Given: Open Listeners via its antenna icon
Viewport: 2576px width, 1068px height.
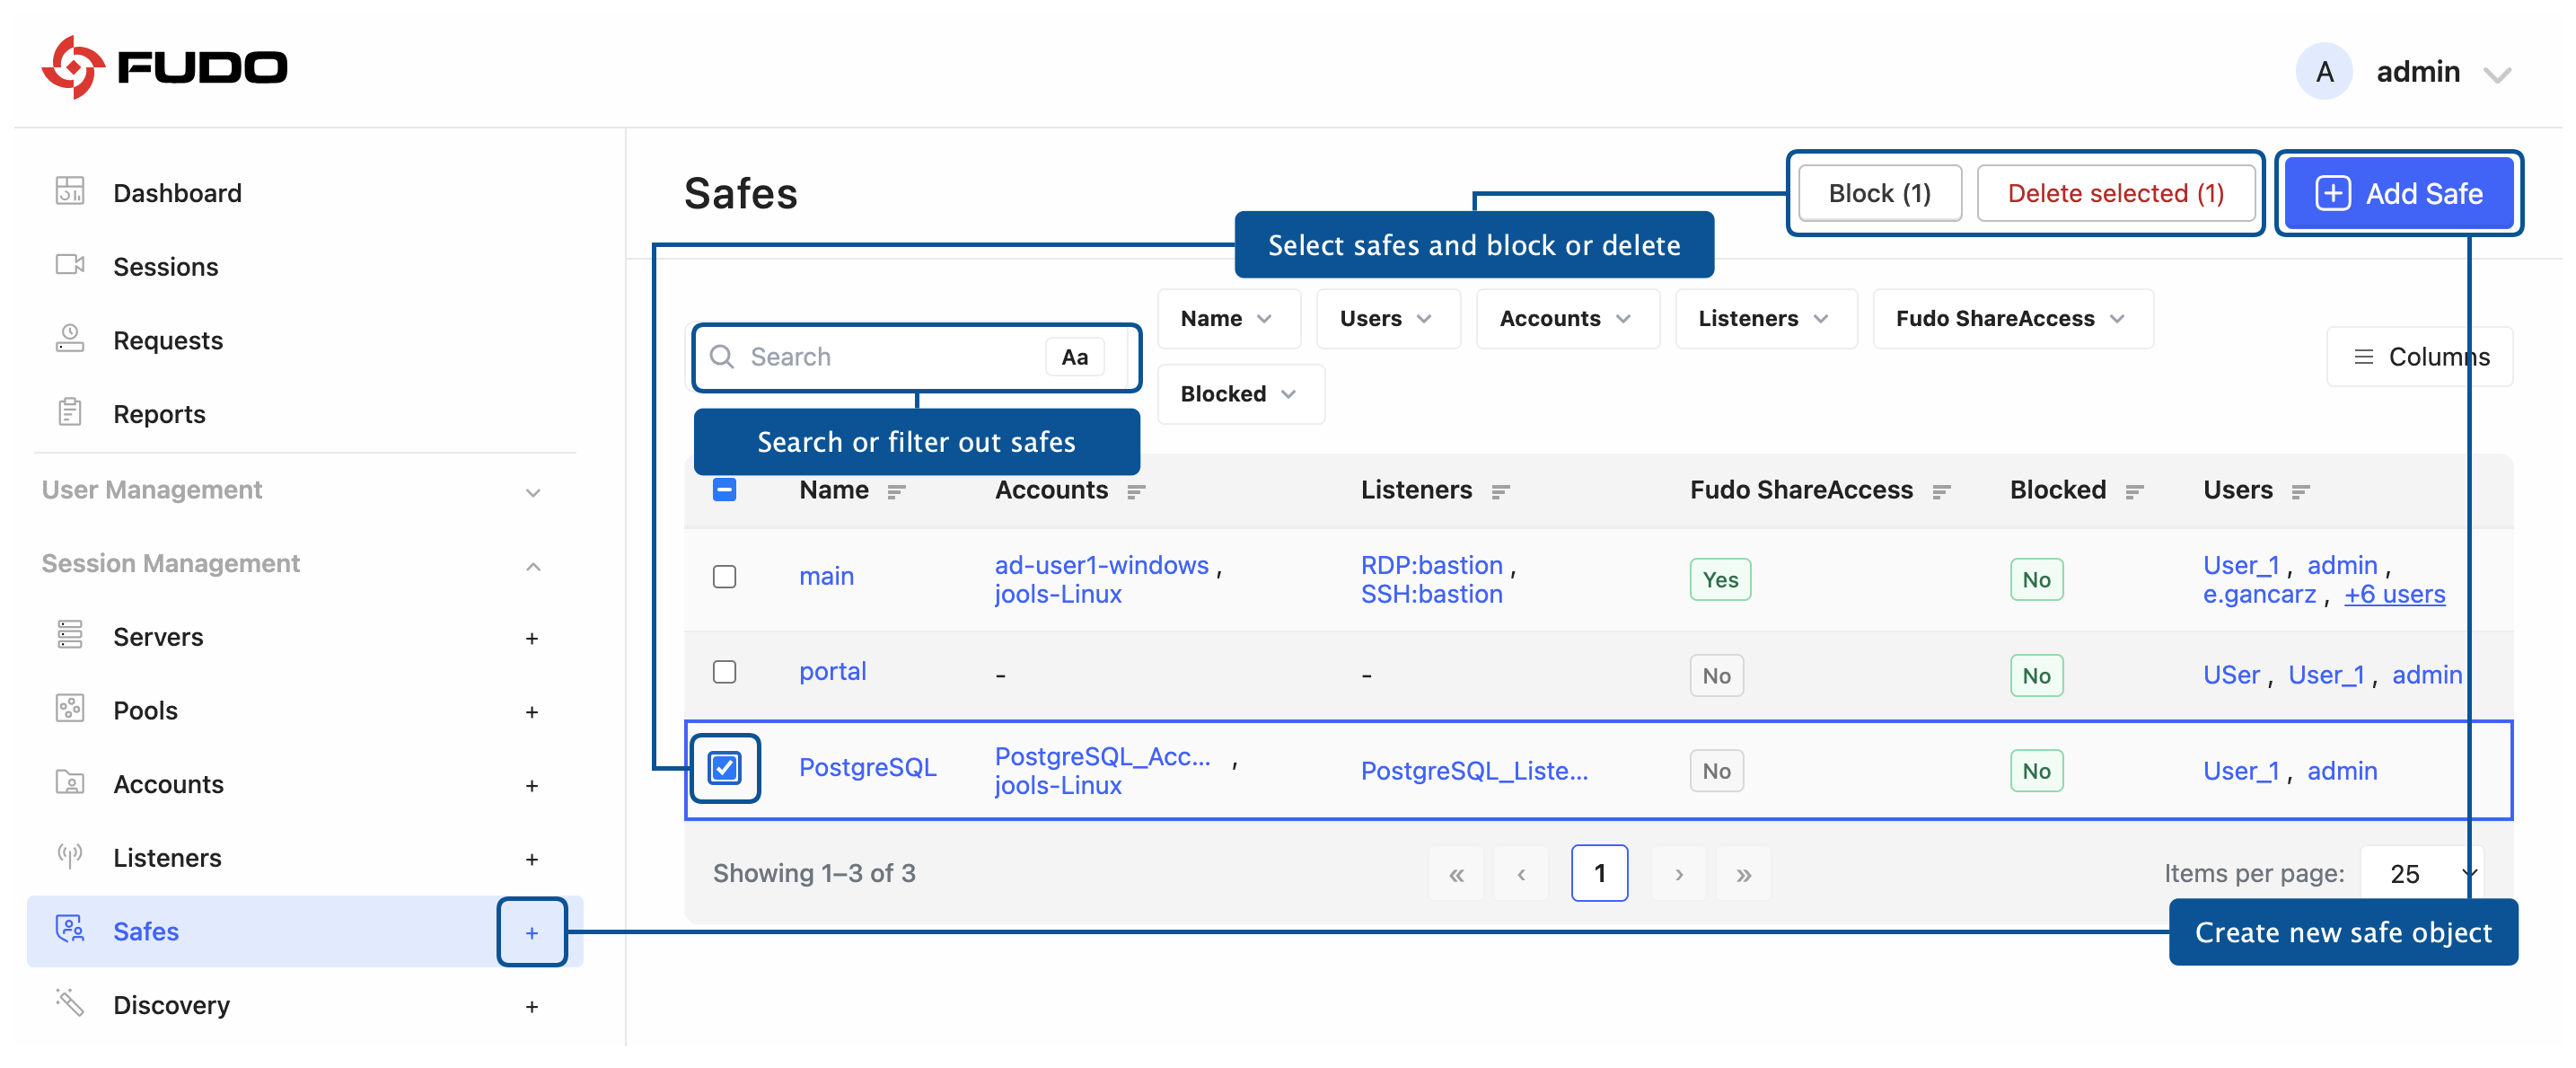Looking at the screenshot, I should (70, 856).
